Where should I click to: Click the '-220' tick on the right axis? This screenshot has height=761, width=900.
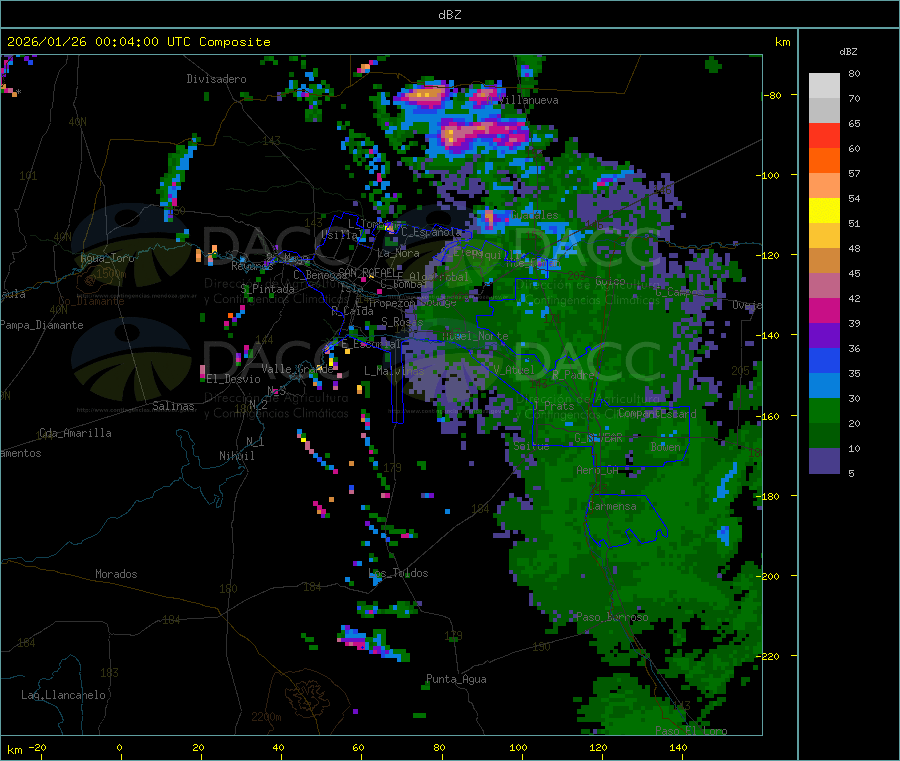(768, 656)
